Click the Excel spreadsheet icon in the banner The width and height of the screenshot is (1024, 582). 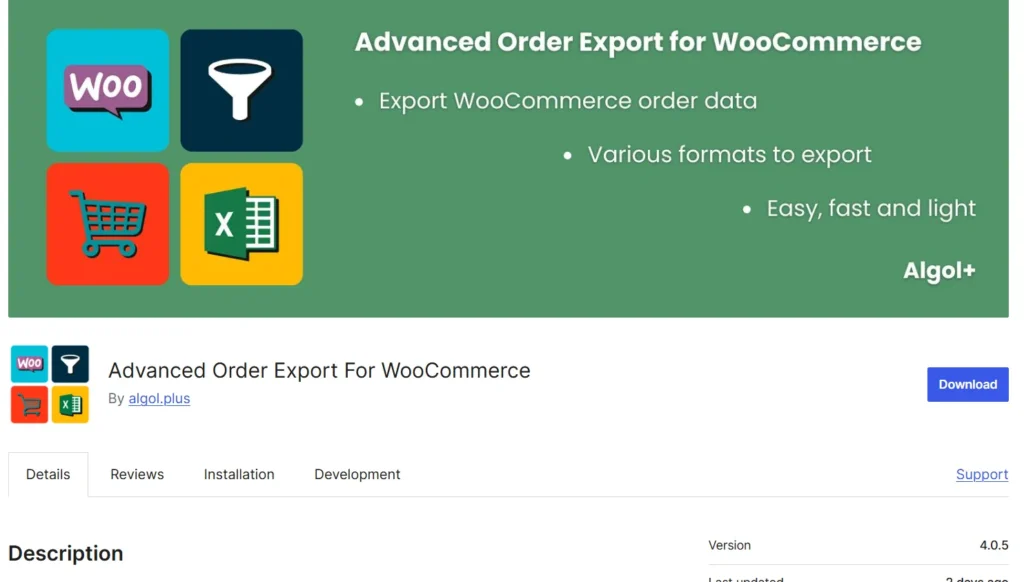coord(241,223)
